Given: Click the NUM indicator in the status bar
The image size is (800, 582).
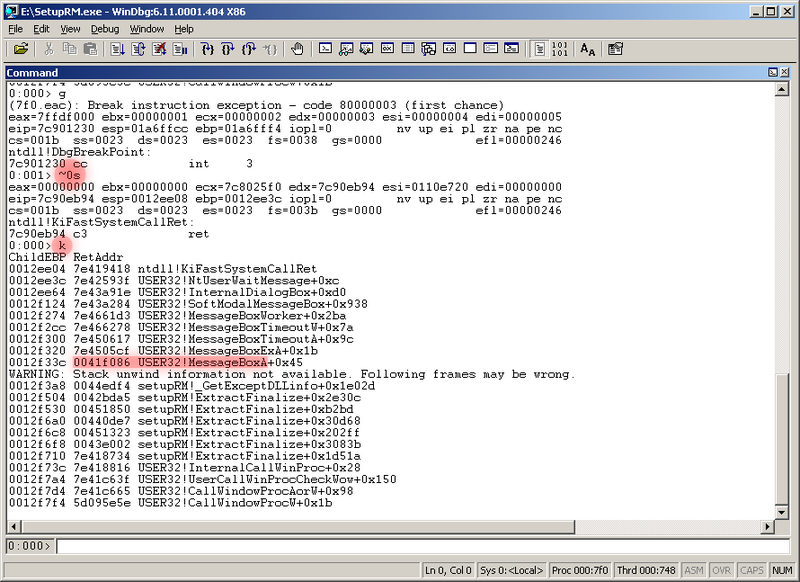Looking at the screenshot, I should pyautogui.click(x=782, y=570).
